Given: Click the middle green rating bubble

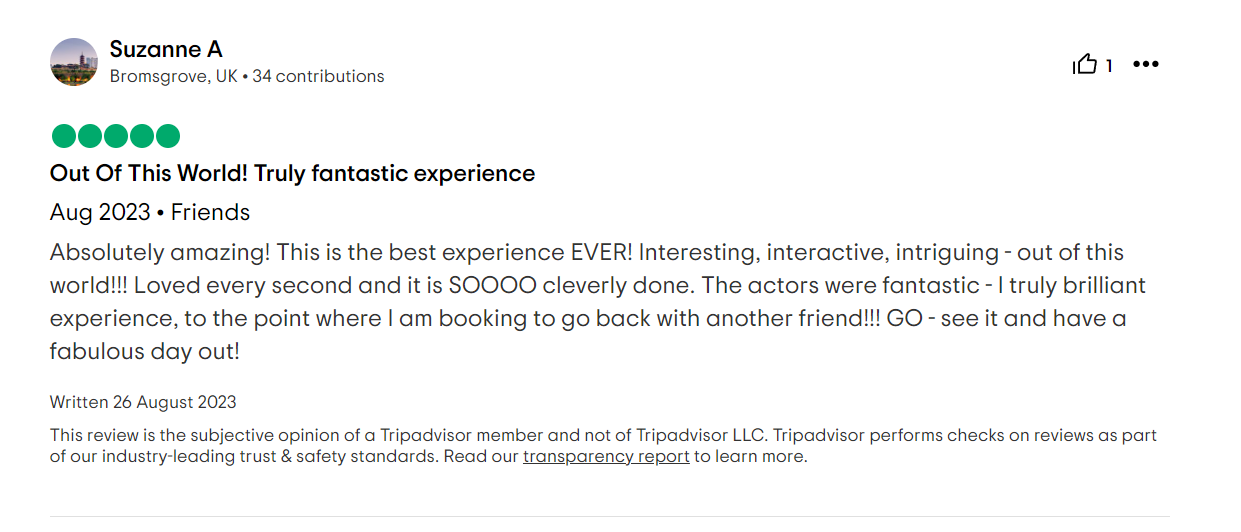Looking at the screenshot, I should (x=116, y=136).
